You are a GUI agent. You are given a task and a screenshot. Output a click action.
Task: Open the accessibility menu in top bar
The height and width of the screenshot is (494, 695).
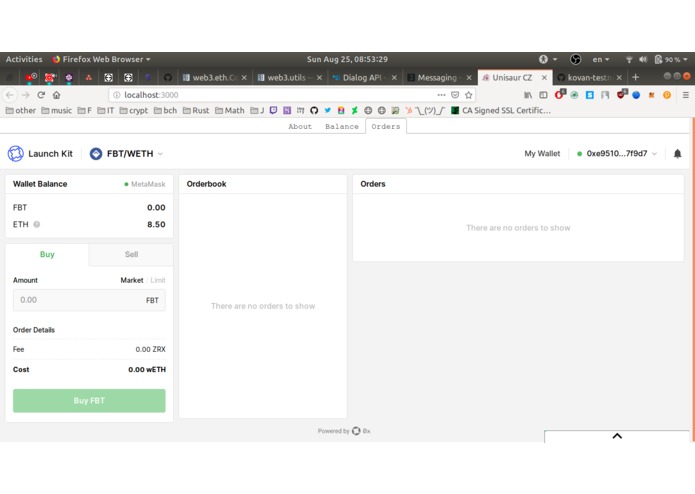click(547, 59)
